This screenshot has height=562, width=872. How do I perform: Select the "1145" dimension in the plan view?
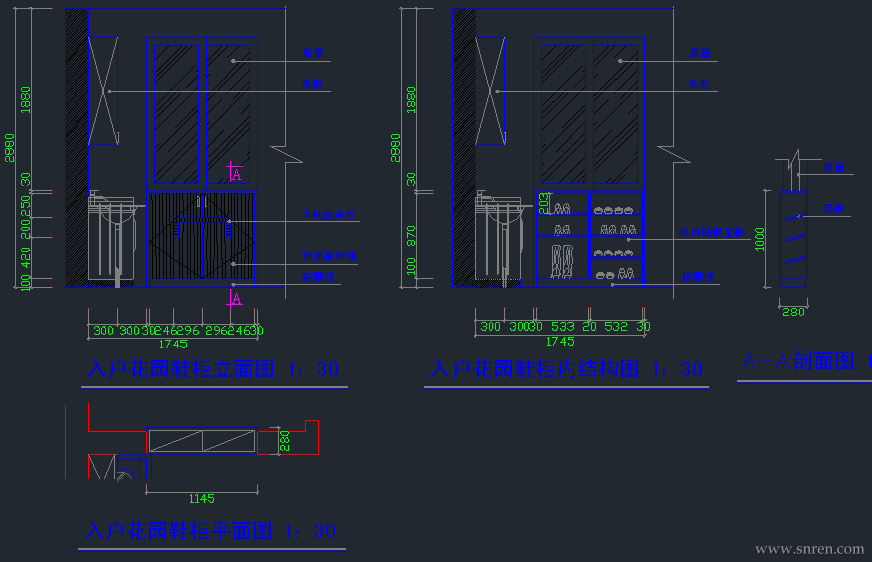click(x=201, y=499)
